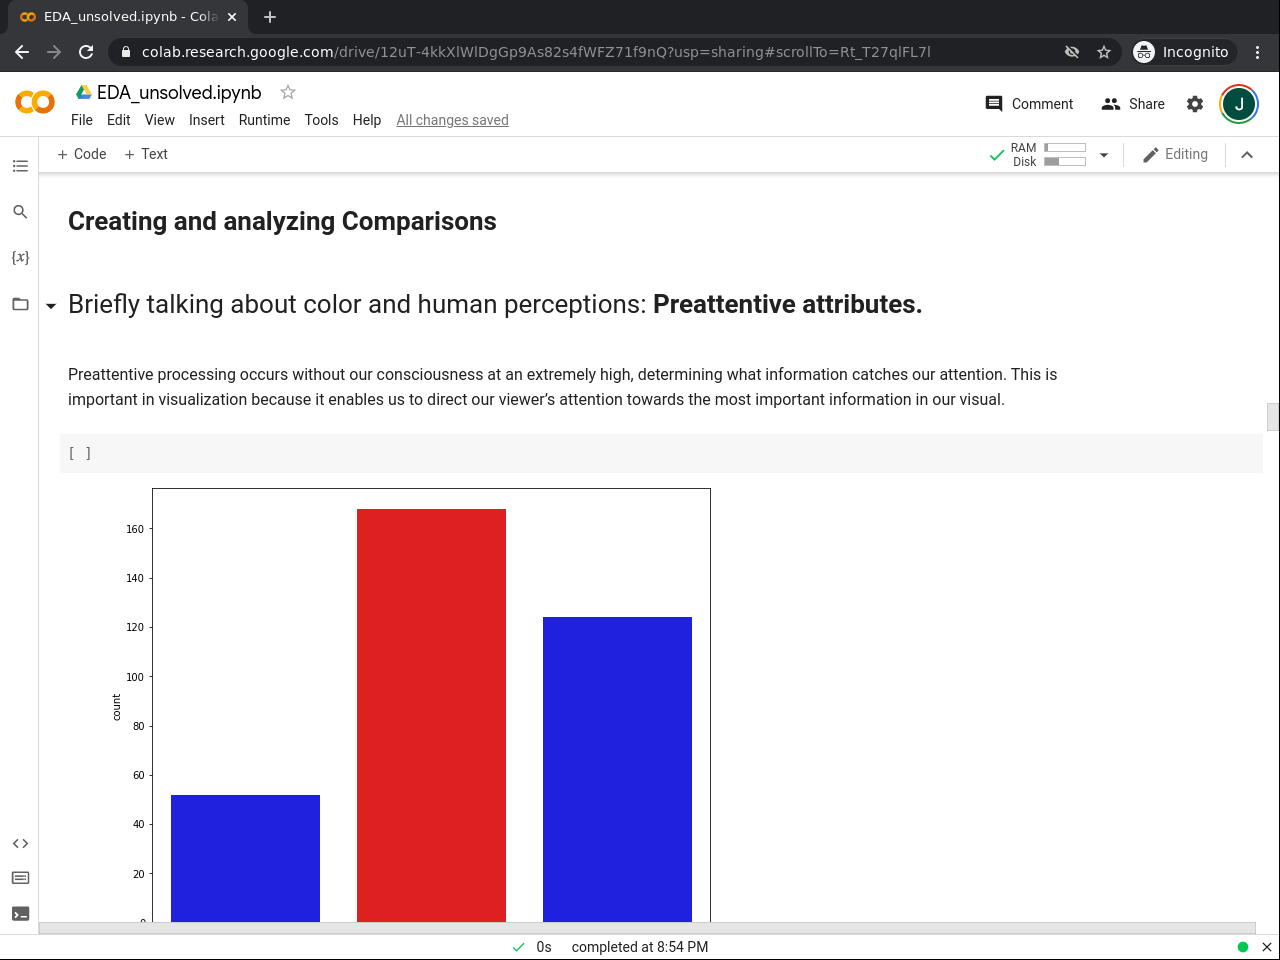Open the Runtime menu
This screenshot has height=960, width=1280.
click(264, 120)
